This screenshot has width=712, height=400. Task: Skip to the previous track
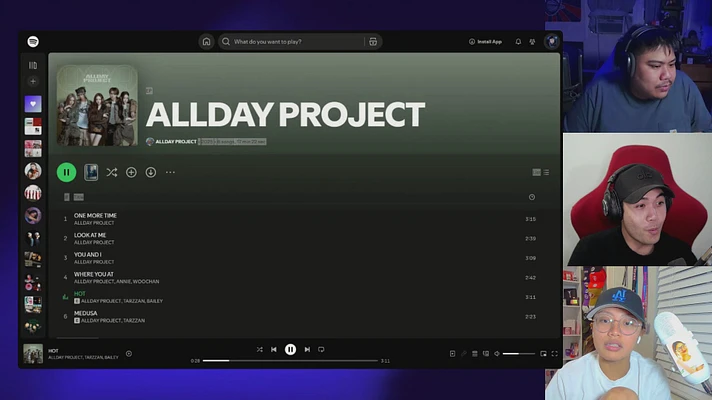click(x=274, y=350)
